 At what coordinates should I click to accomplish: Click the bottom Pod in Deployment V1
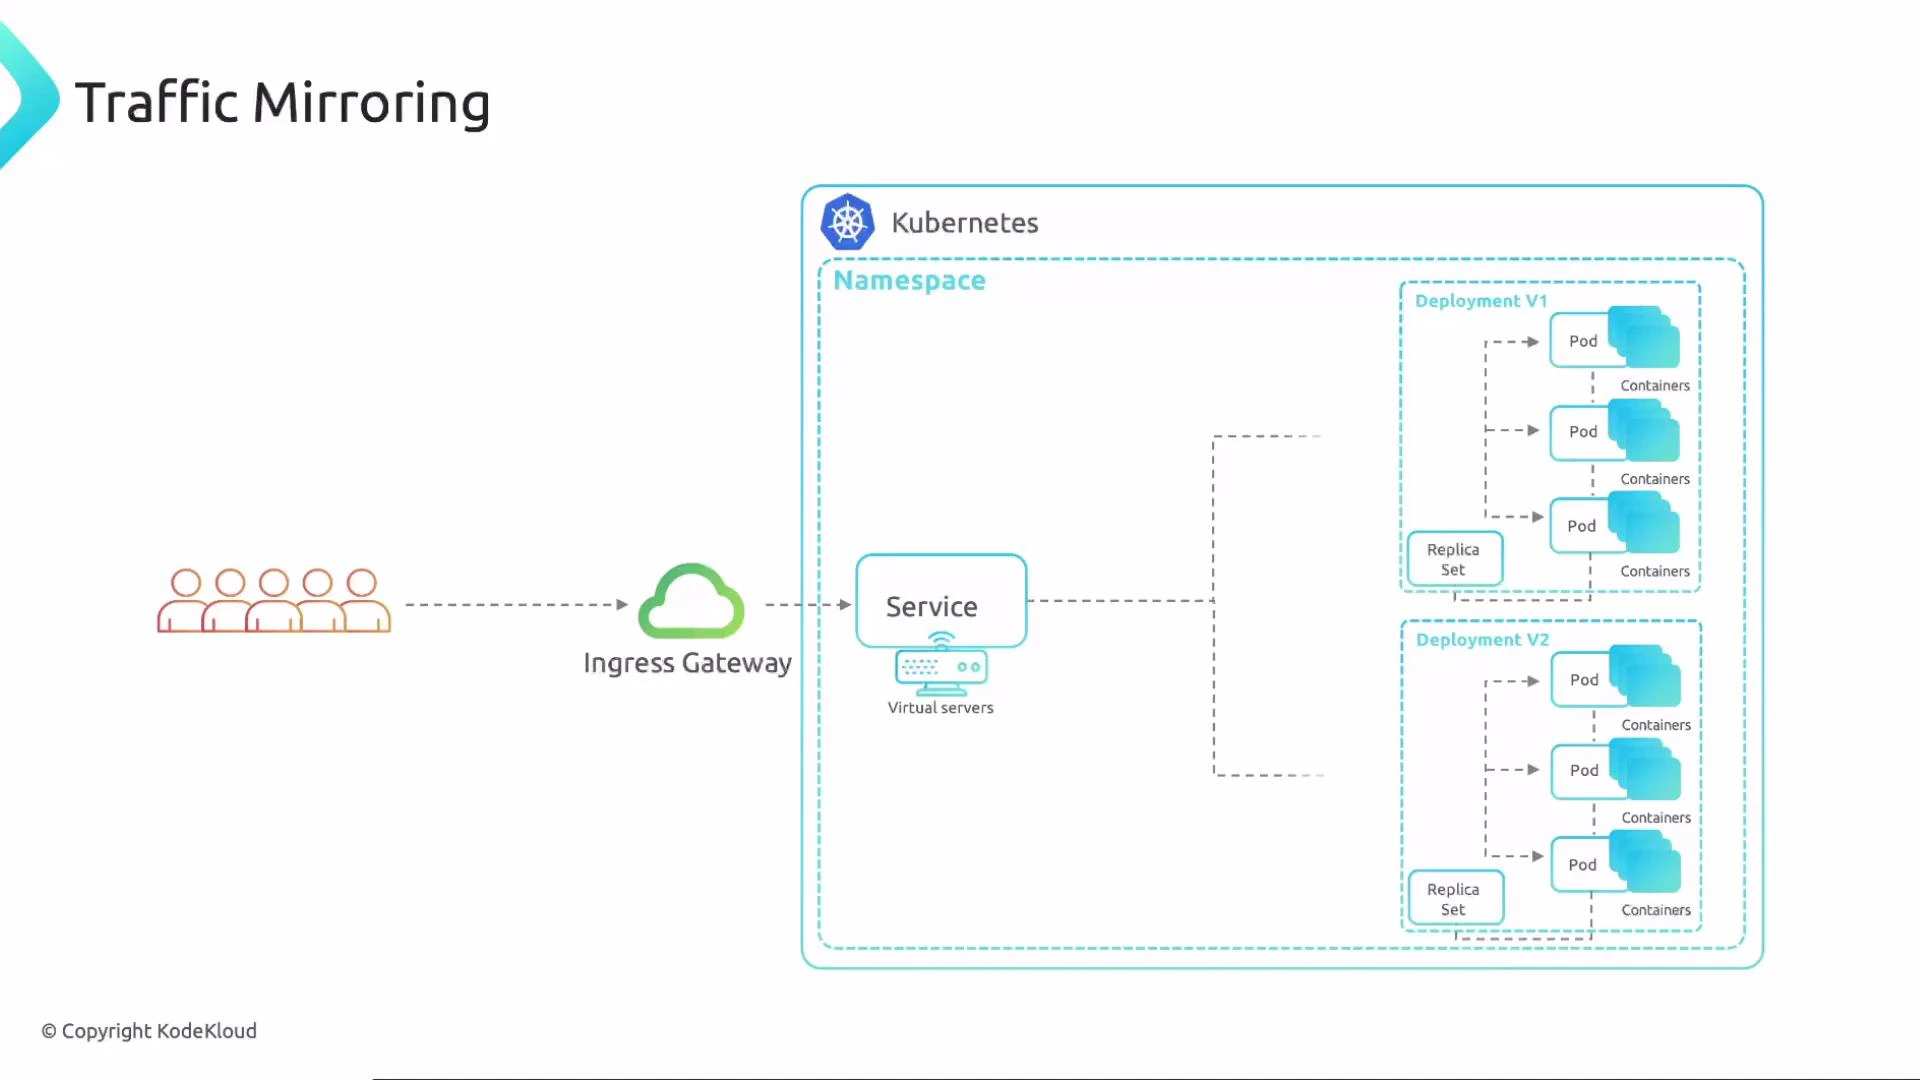pos(1582,526)
